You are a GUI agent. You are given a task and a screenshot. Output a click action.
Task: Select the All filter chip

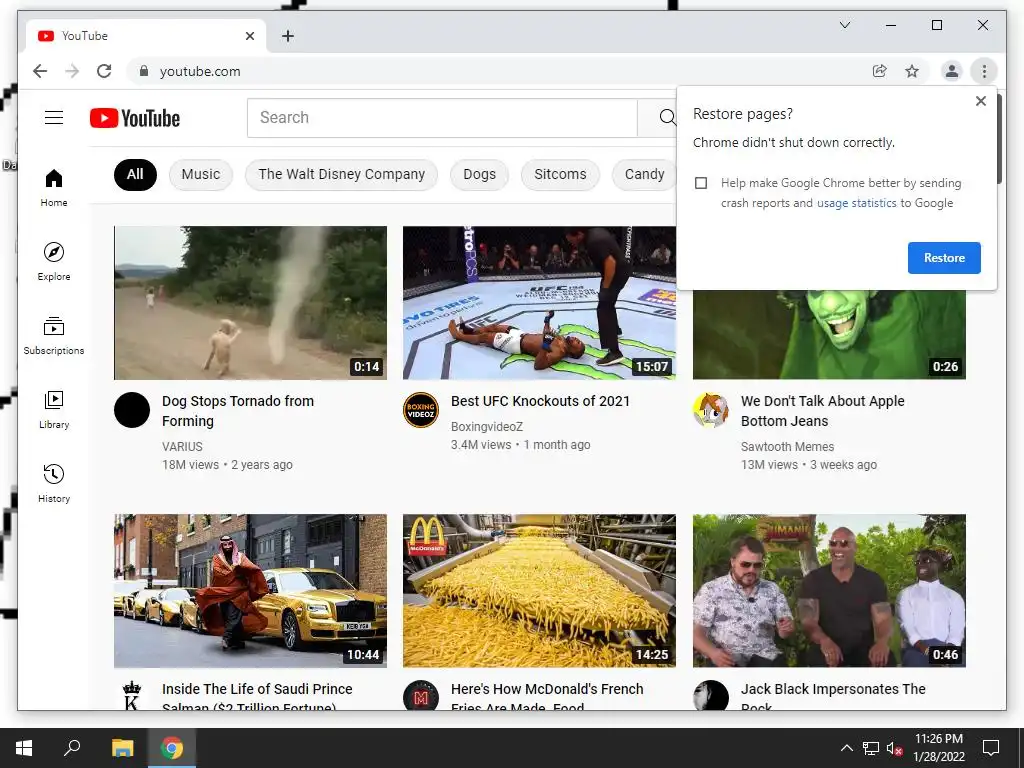pos(135,174)
